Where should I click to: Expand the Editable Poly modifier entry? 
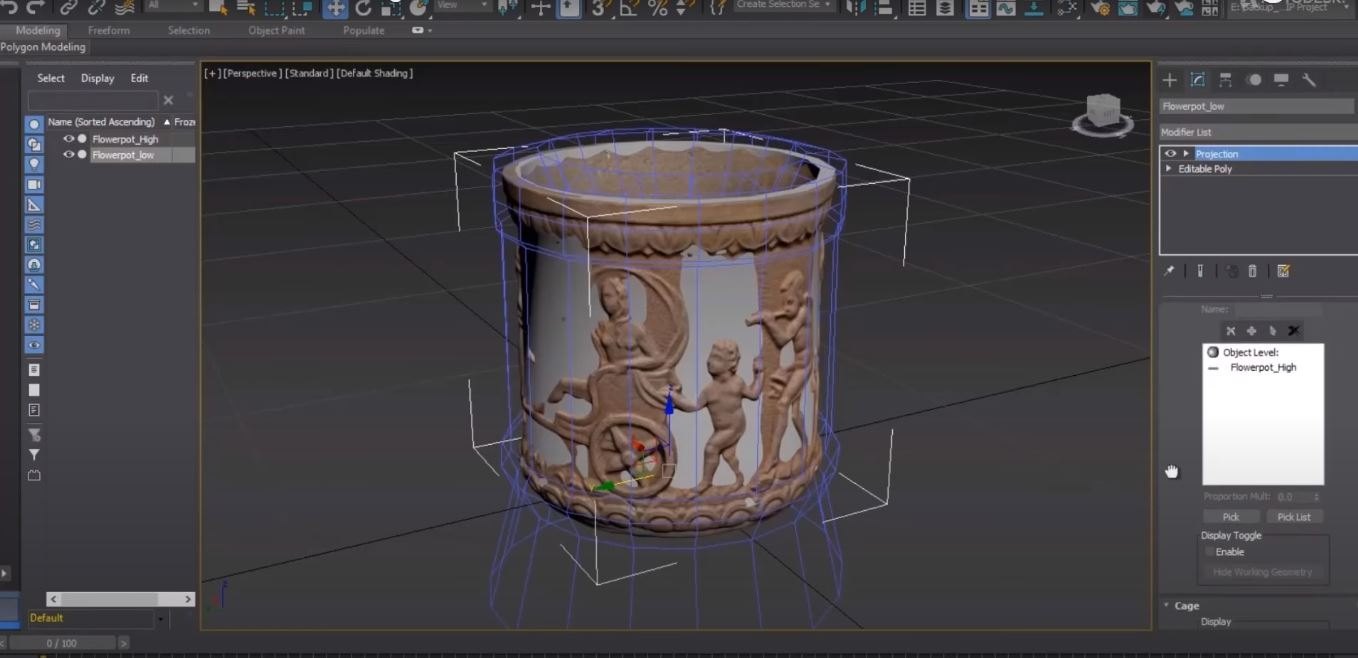pyautogui.click(x=1169, y=169)
